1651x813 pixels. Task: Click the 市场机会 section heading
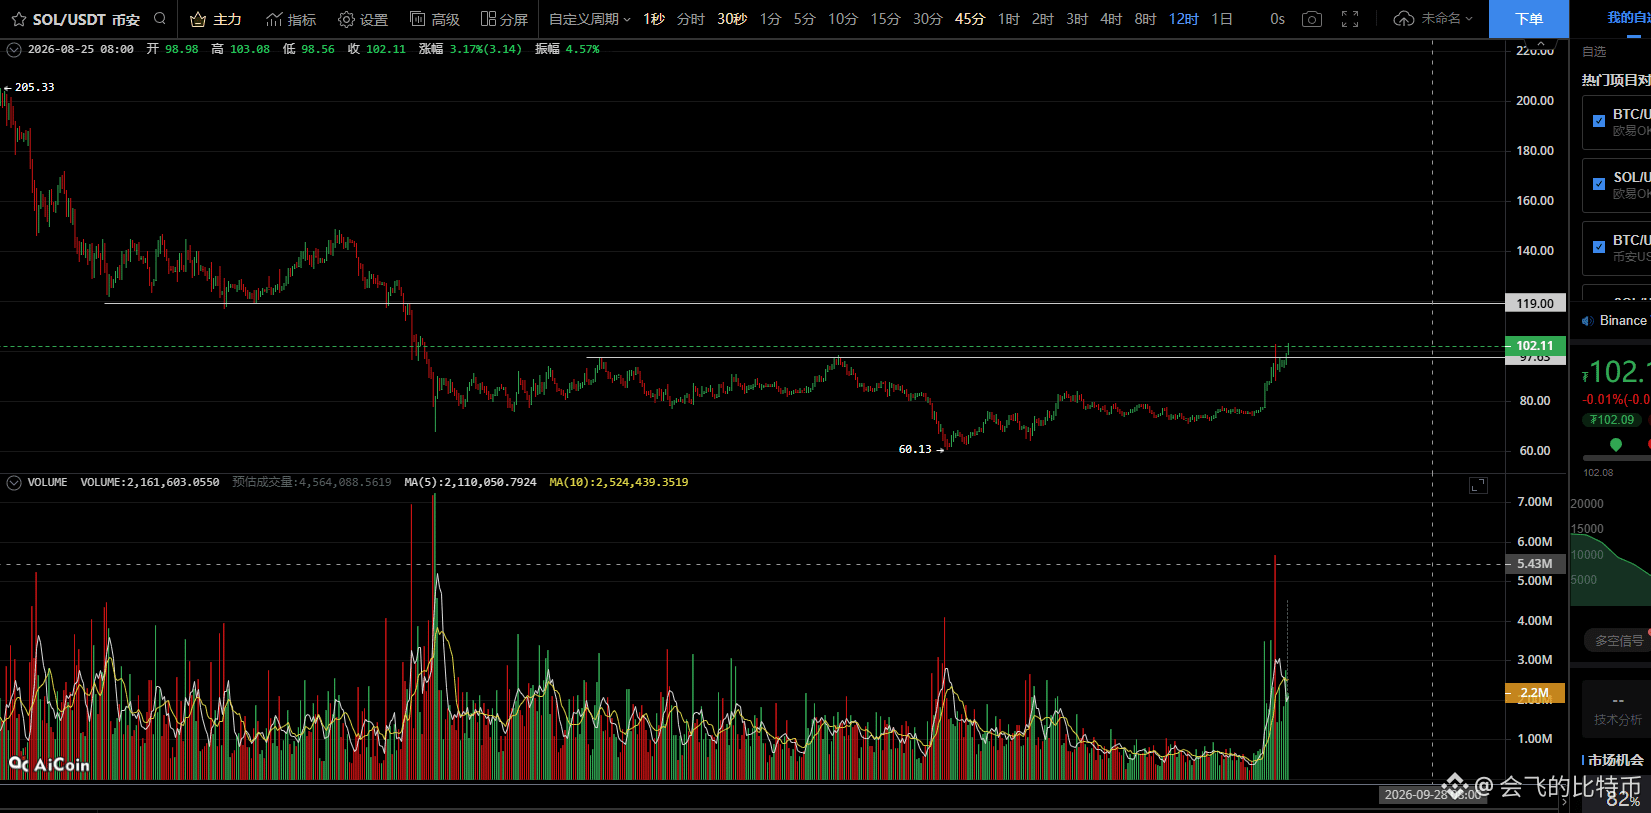pyautogui.click(x=1615, y=760)
